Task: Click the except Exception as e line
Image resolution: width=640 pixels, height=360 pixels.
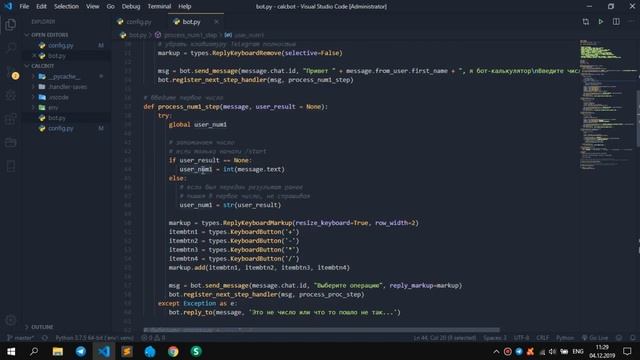Action: click(197, 303)
